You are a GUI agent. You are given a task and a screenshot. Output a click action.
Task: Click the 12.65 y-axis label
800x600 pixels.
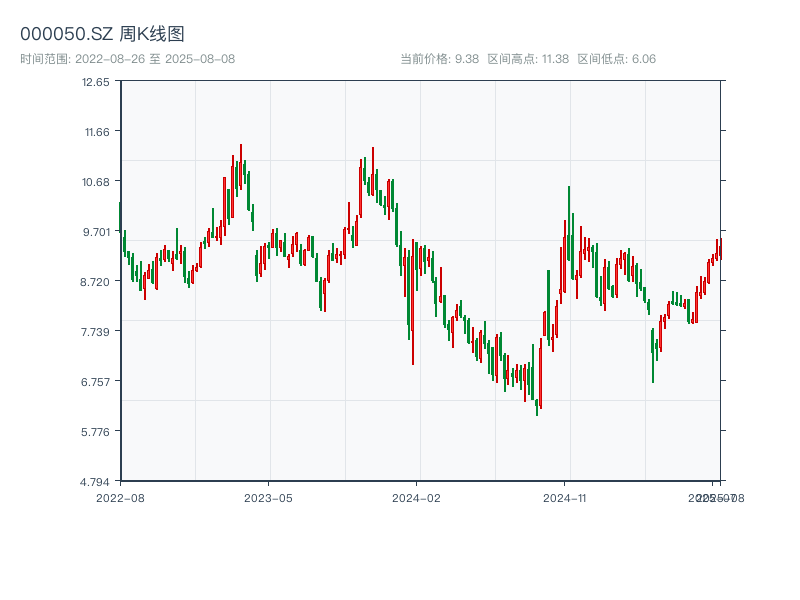pyautogui.click(x=96, y=82)
